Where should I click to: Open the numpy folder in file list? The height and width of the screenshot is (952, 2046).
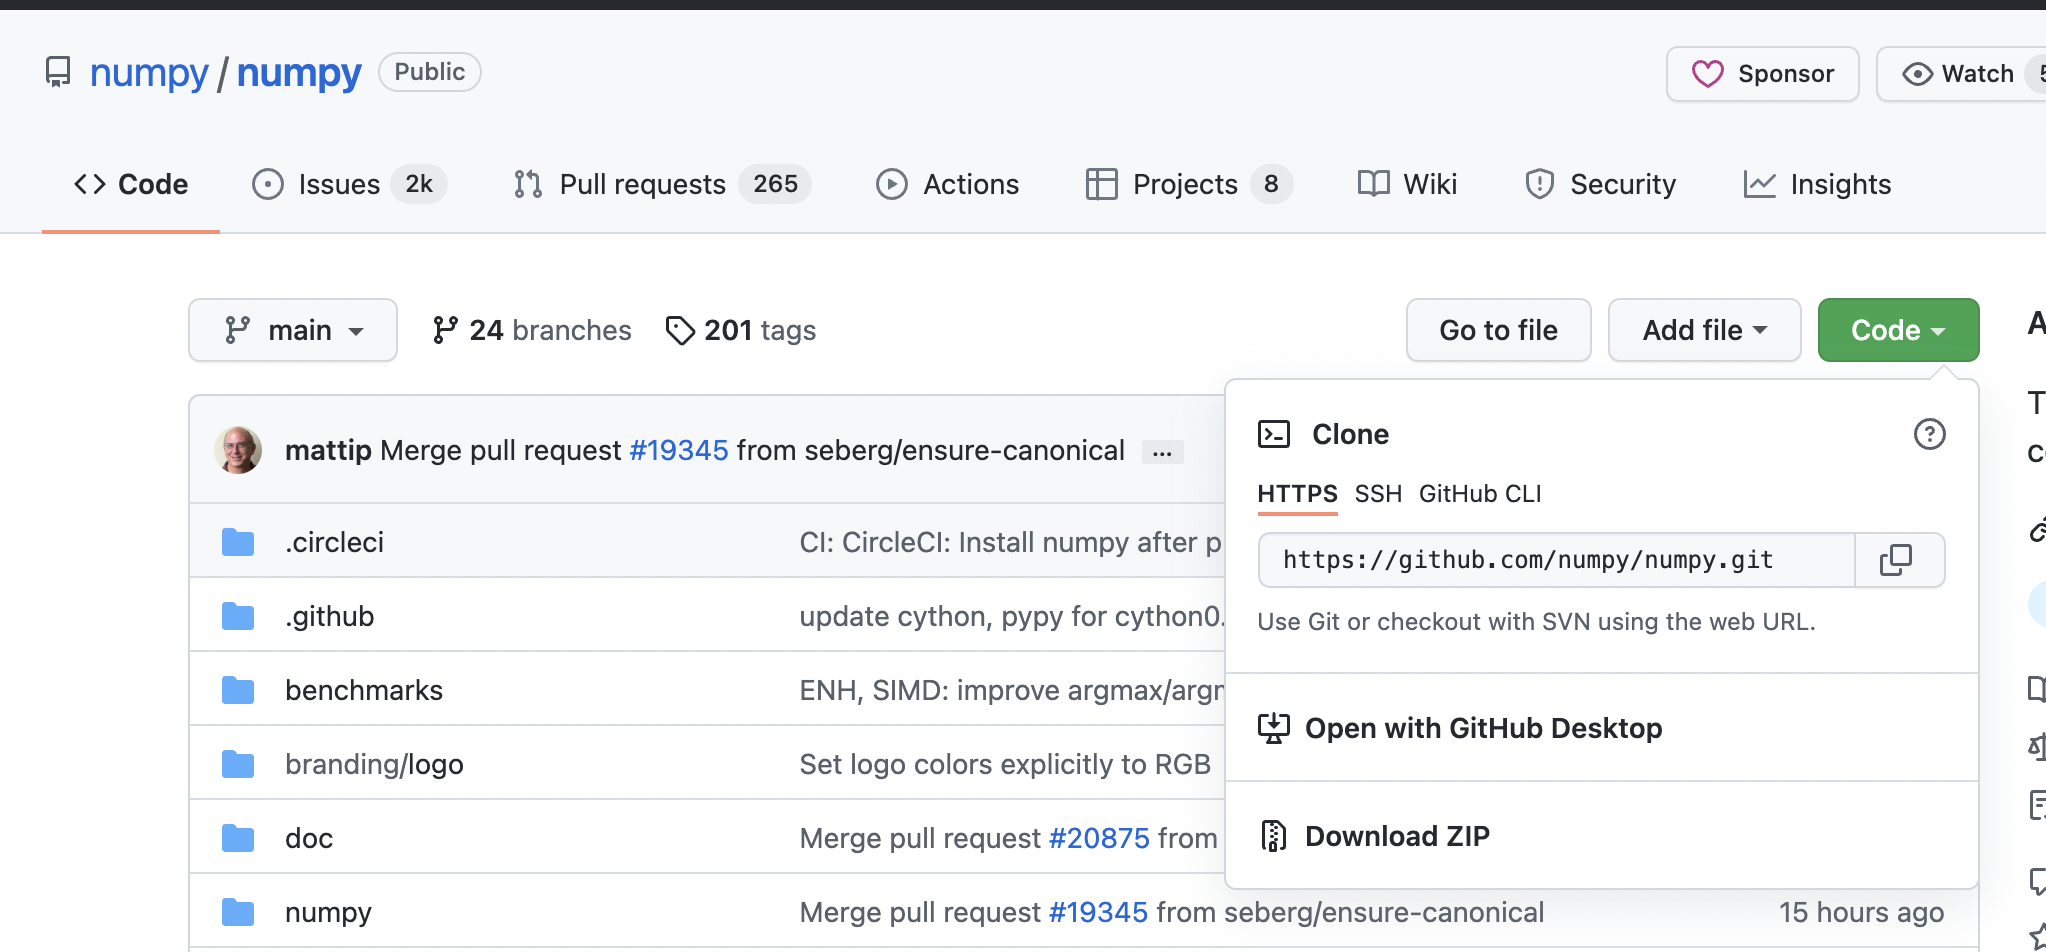tap(328, 912)
